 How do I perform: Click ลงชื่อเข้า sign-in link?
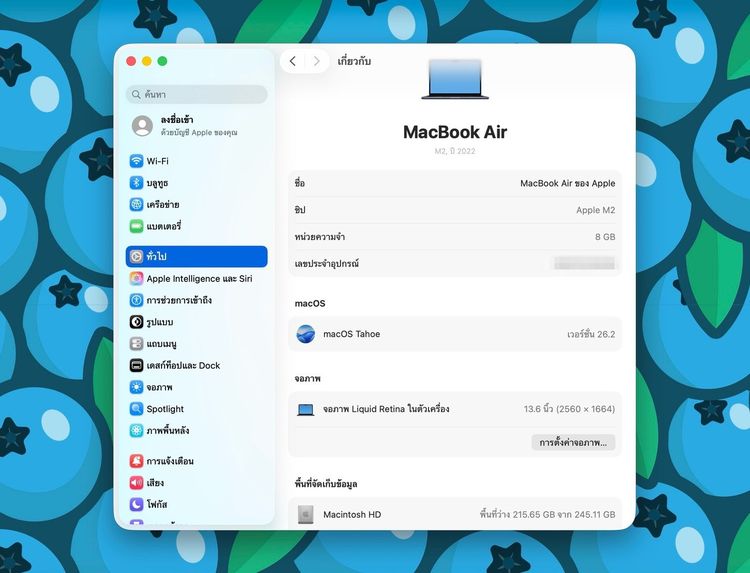pyautogui.click(x=177, y=120)
